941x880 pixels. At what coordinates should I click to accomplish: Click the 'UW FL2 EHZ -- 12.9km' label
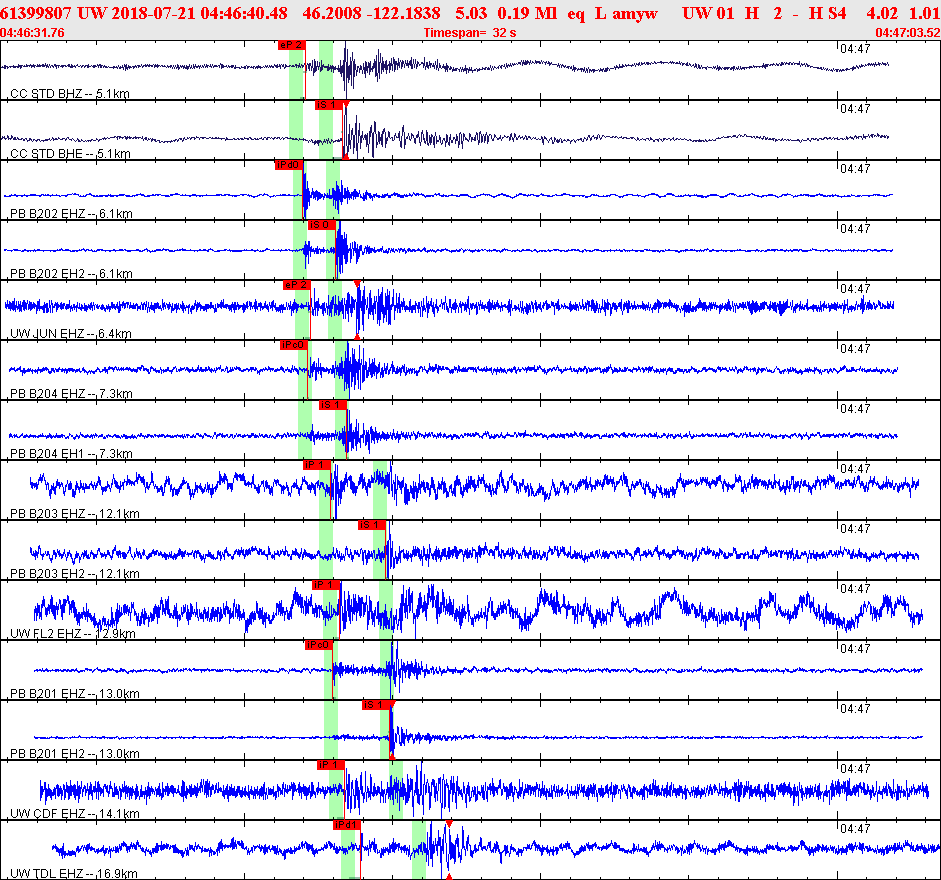click(x=73, y=634)
